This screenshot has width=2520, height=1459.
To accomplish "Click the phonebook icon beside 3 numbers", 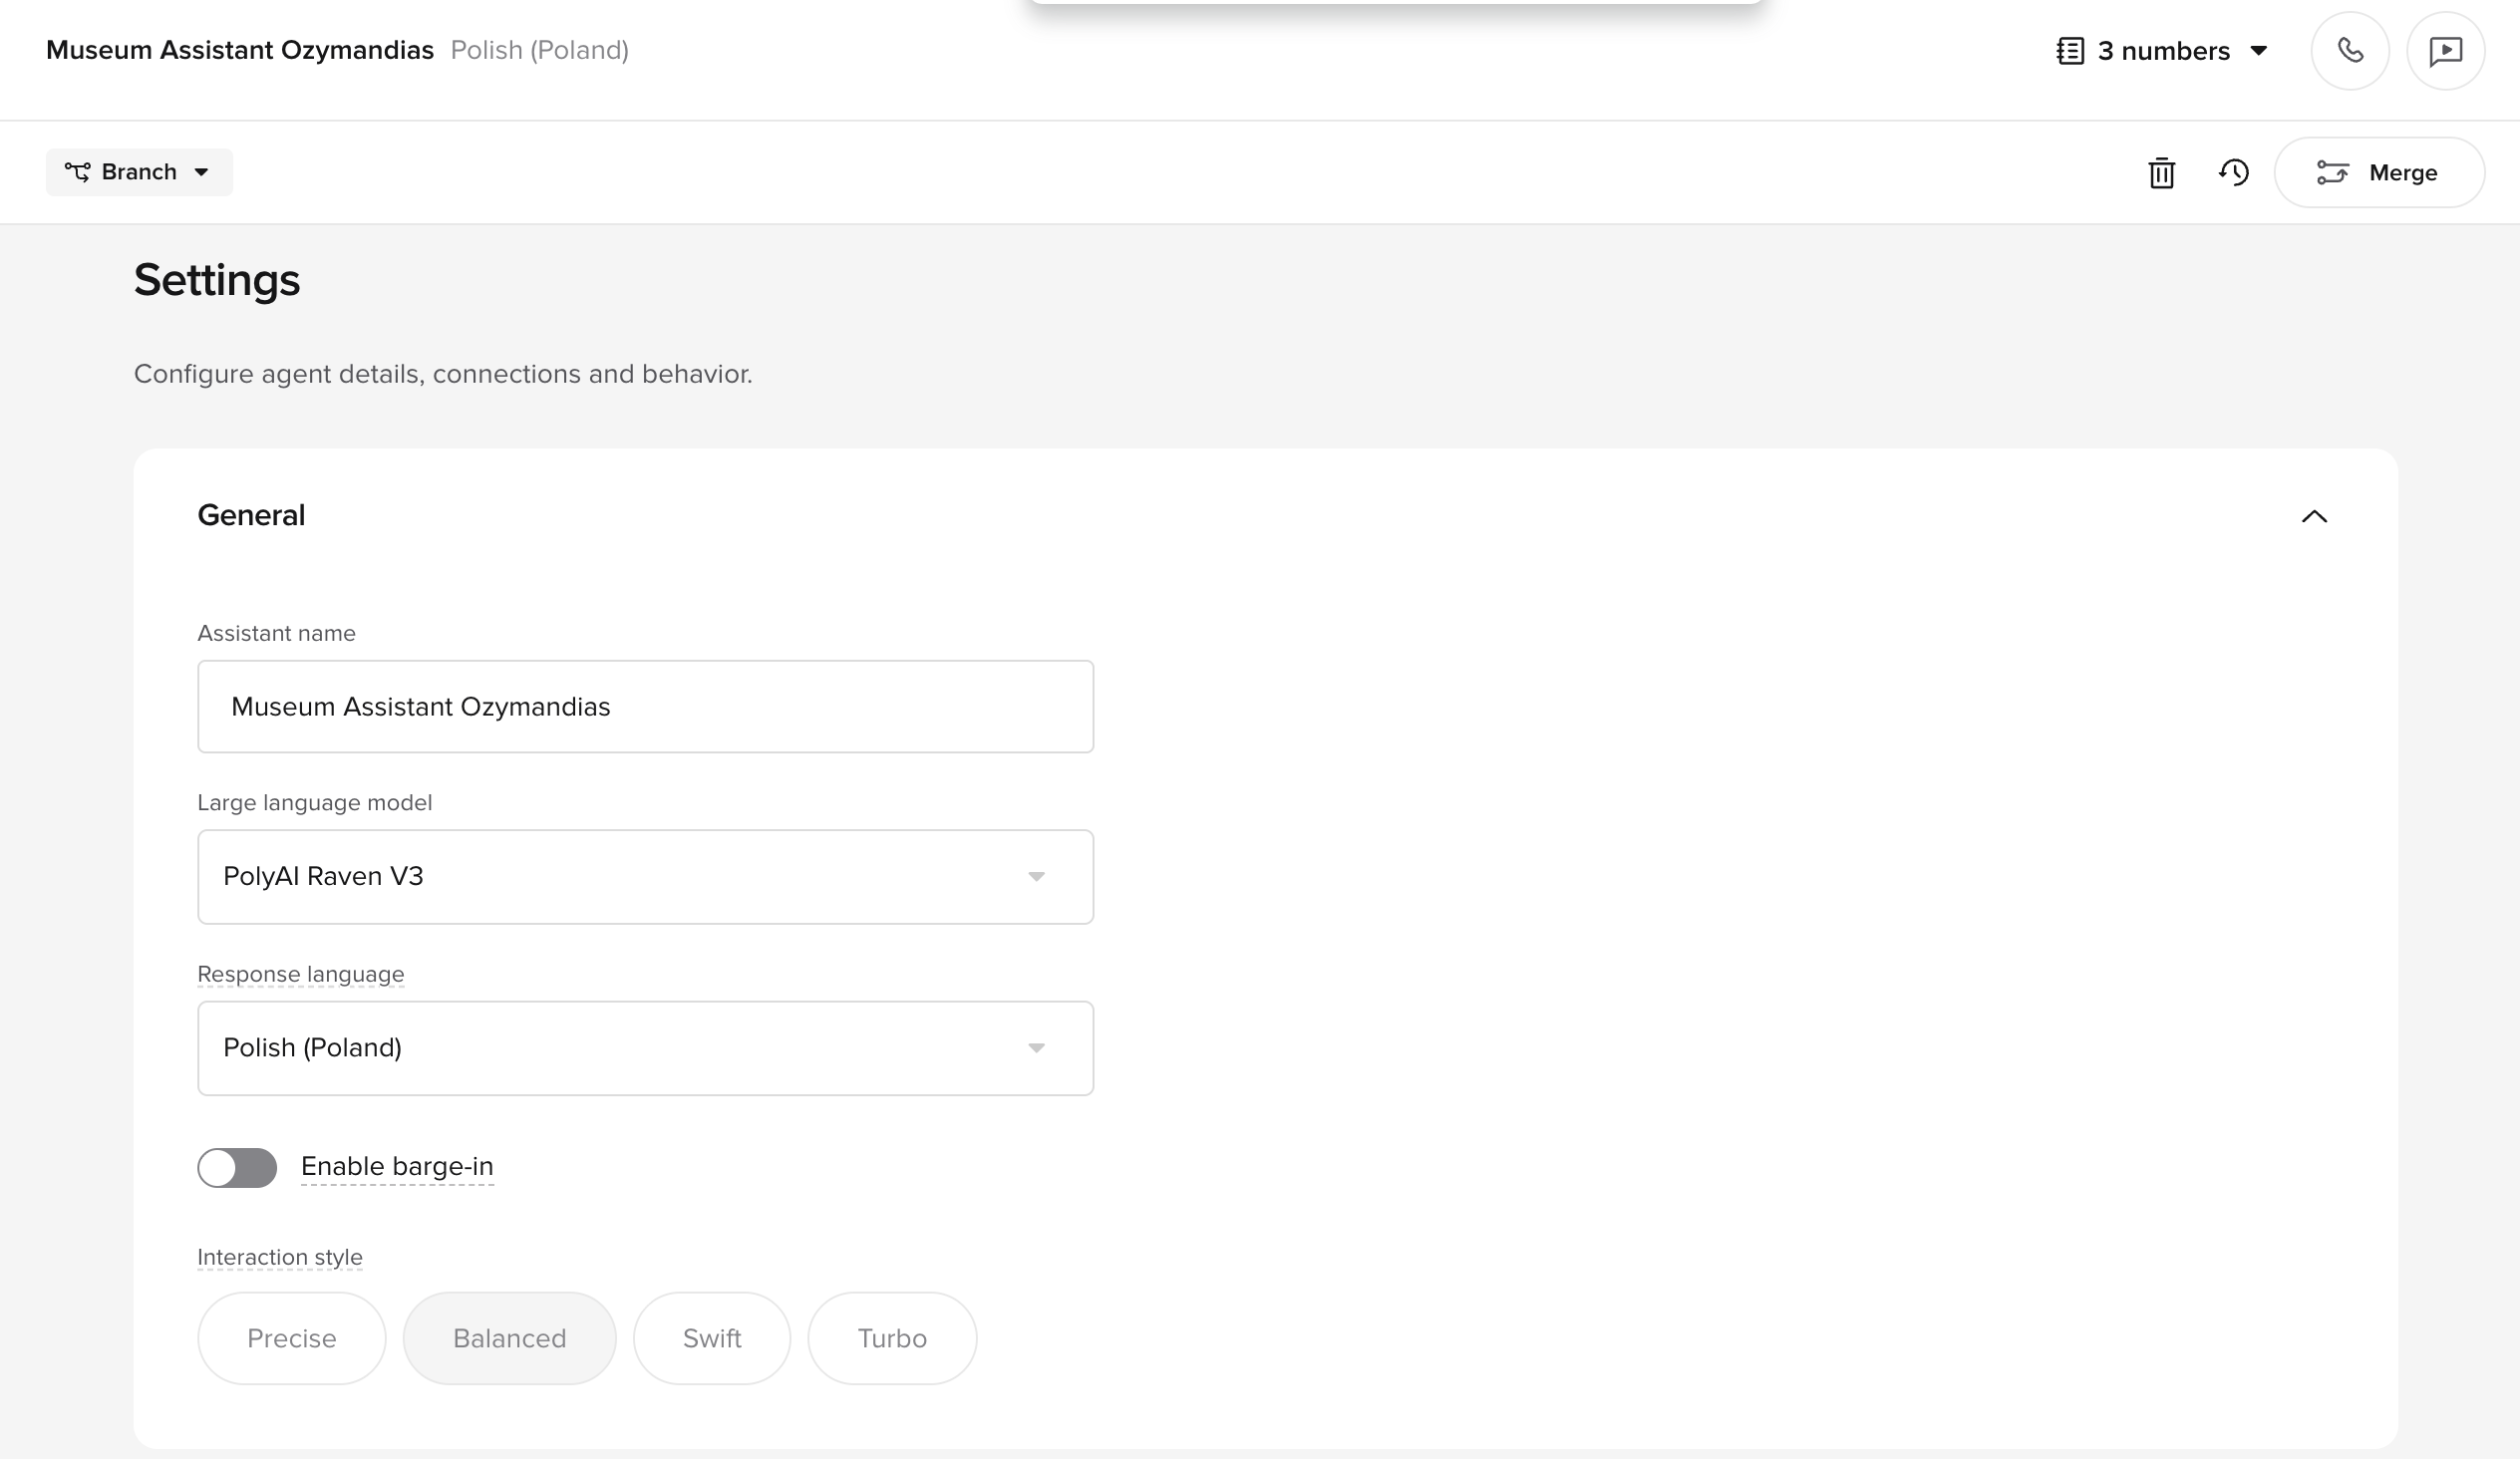I will pyautogui.click(x=2069, y=51).
